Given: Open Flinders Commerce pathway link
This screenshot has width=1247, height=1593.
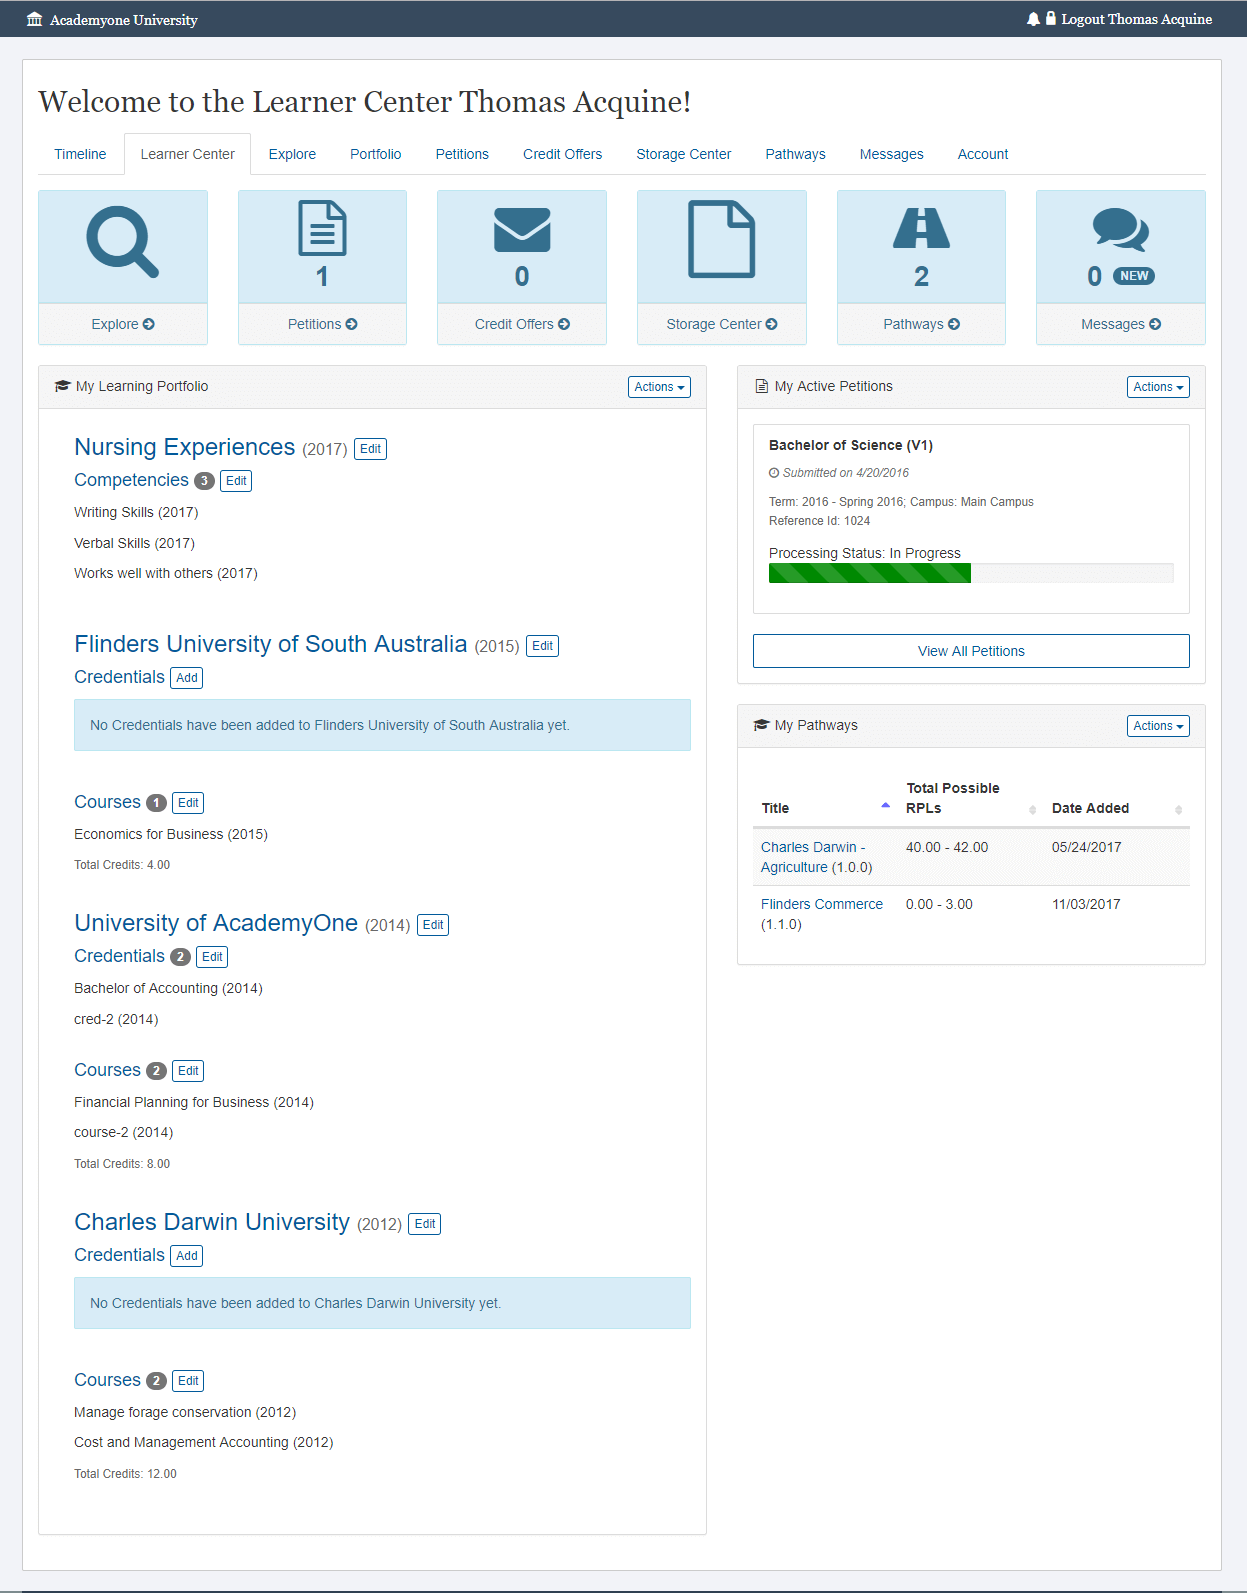Looking at the screenshot, I should click(x=822, y=904).
